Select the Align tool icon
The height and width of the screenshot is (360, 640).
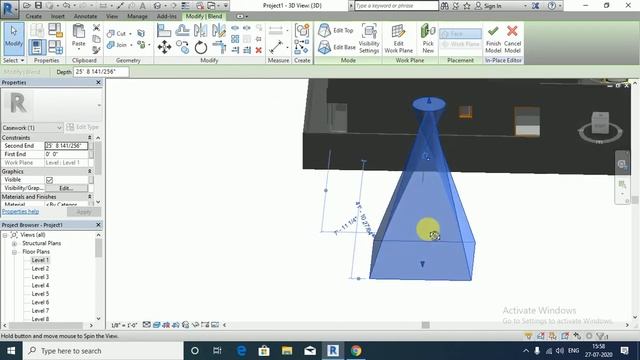(x=164, y=30)
